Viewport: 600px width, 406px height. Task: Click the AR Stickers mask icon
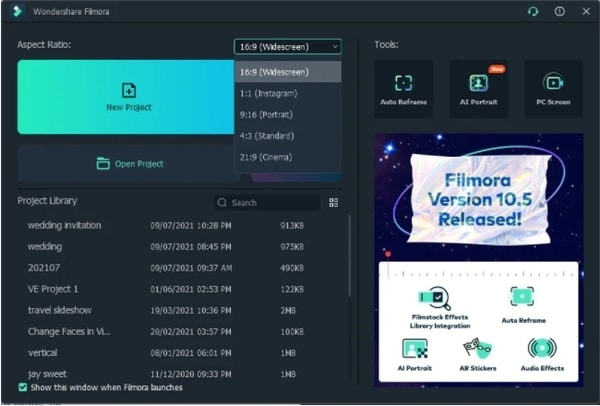pos(477,347)
